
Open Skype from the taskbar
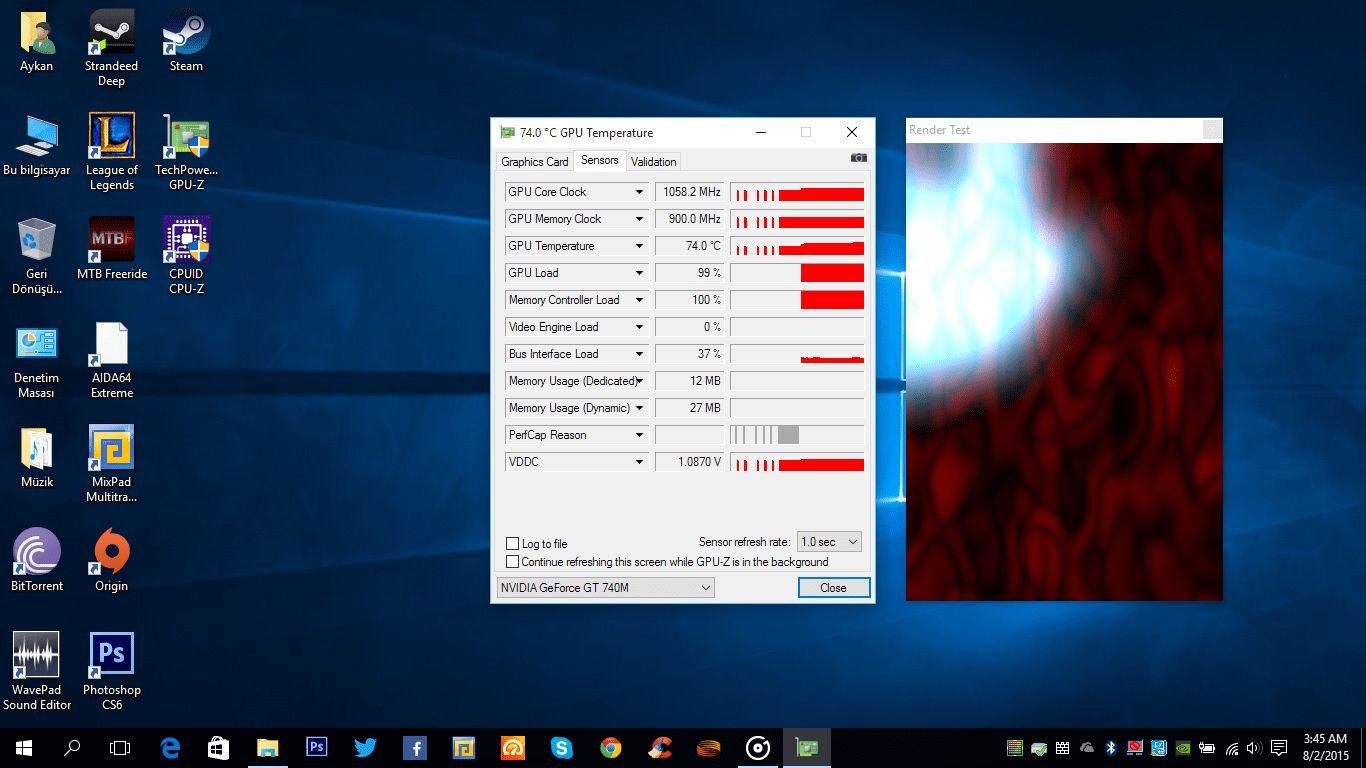tap(561, 747)
